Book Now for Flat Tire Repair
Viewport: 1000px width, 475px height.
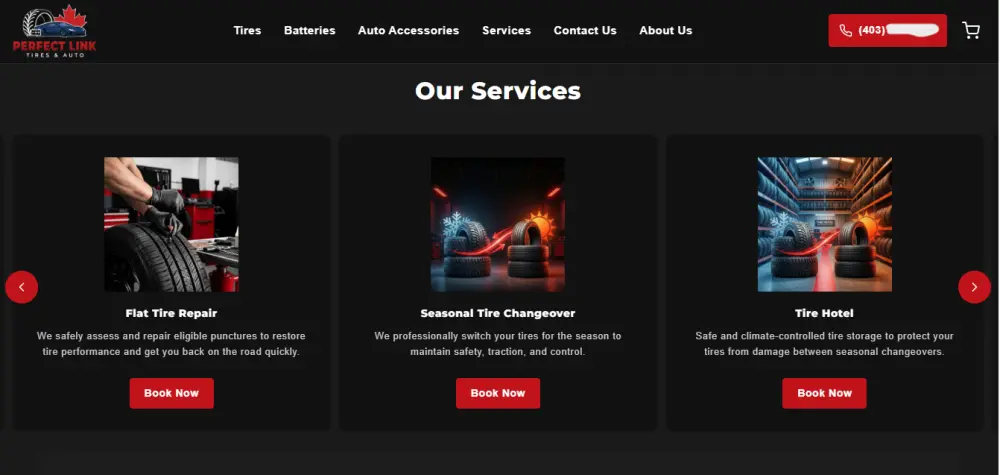(x=172, y=393)
